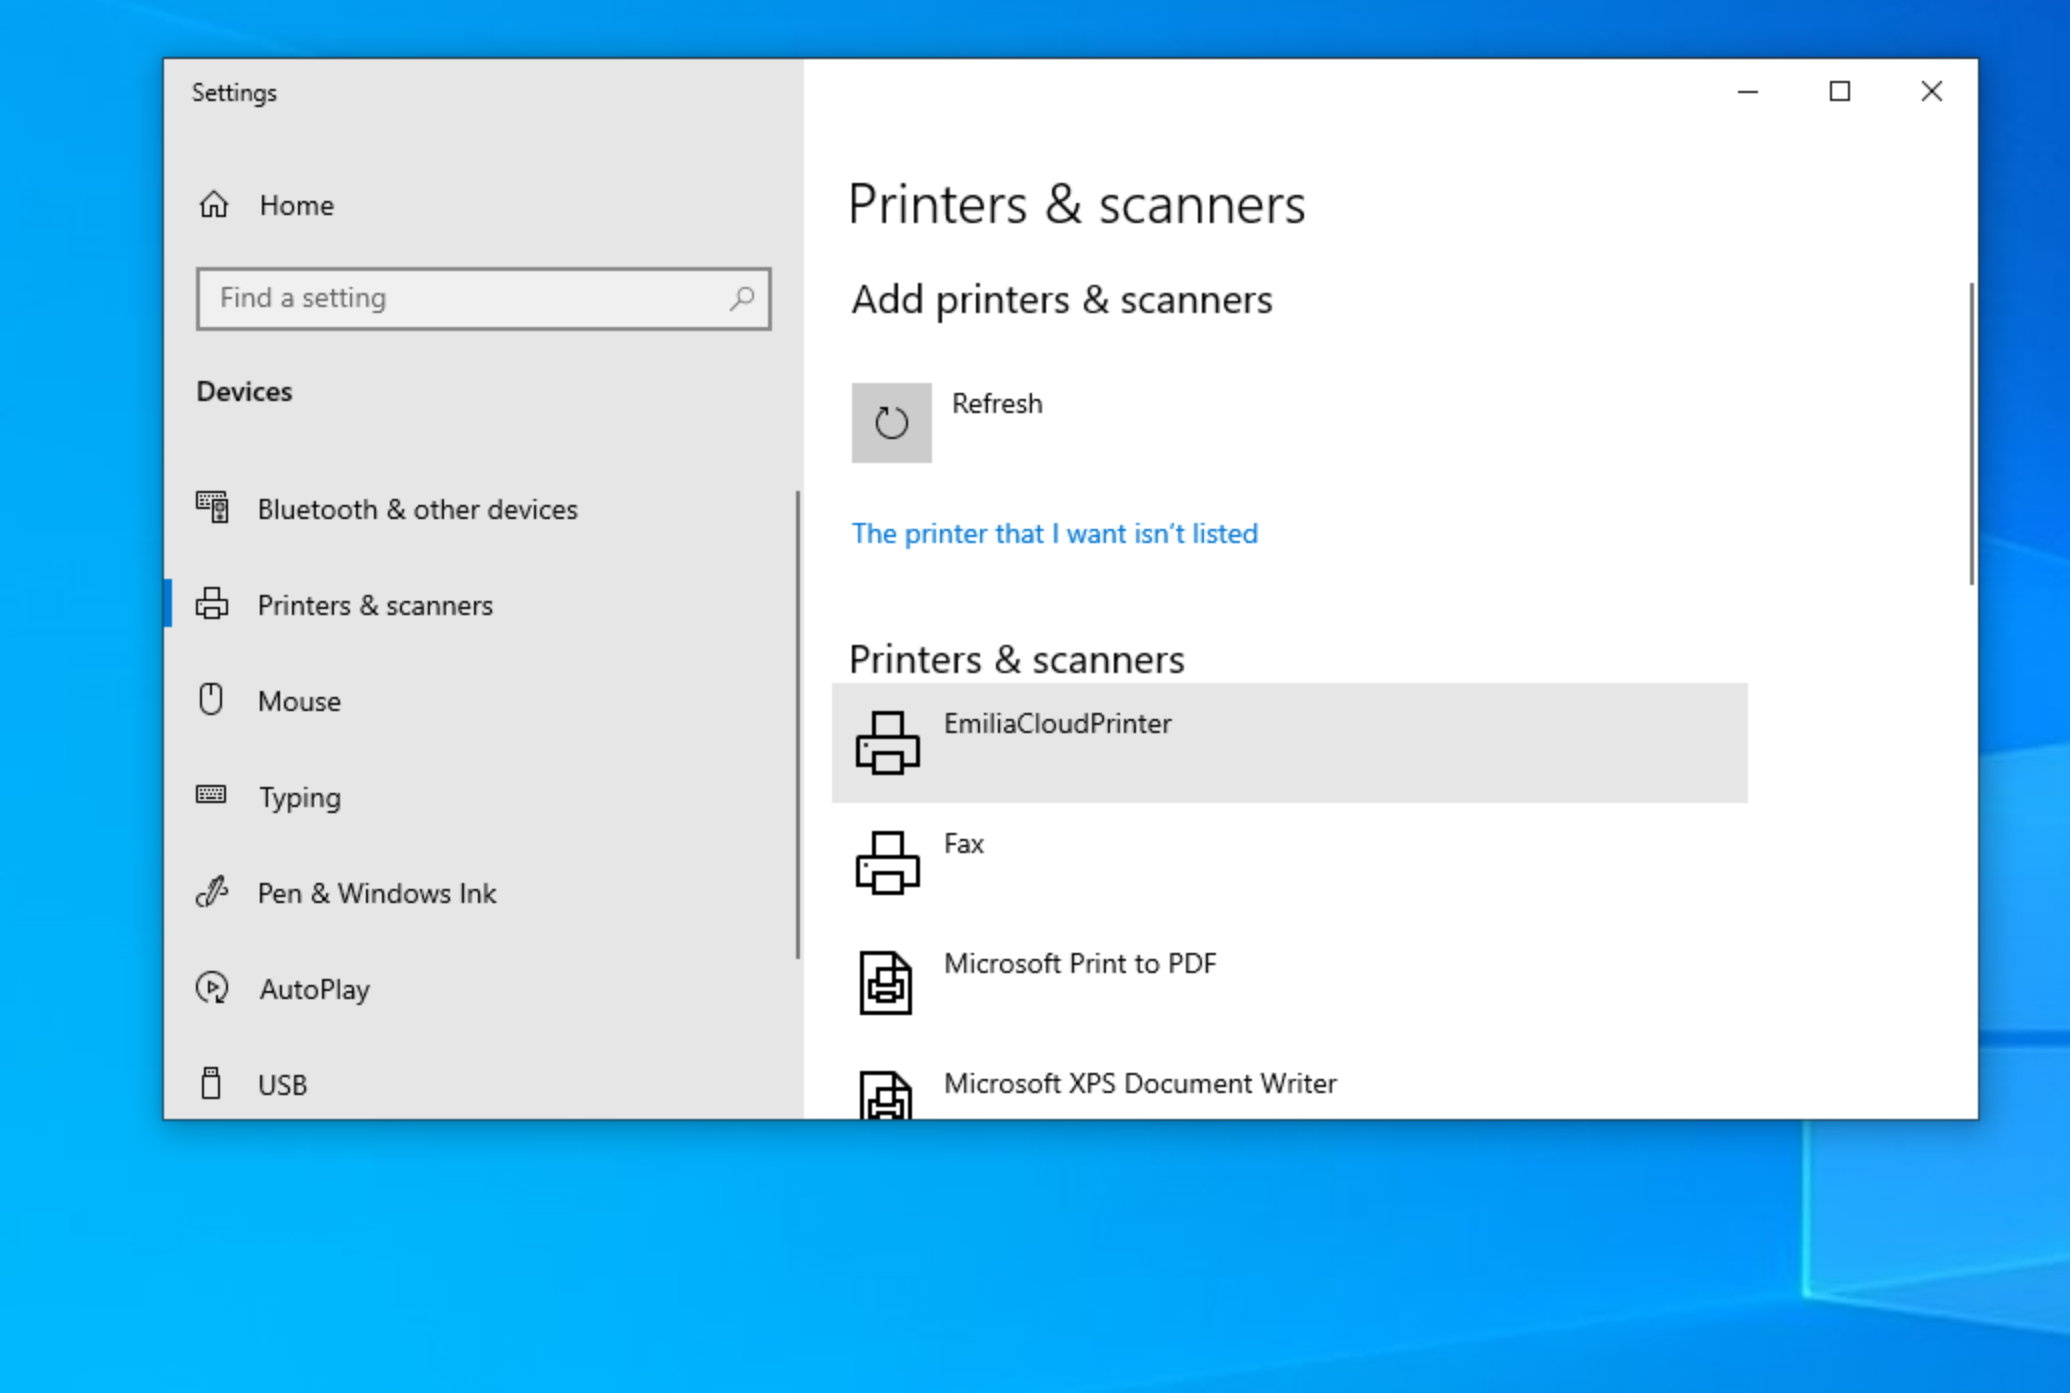Click the EmiliaCloudPrinter printer icon

coord(887,743)
